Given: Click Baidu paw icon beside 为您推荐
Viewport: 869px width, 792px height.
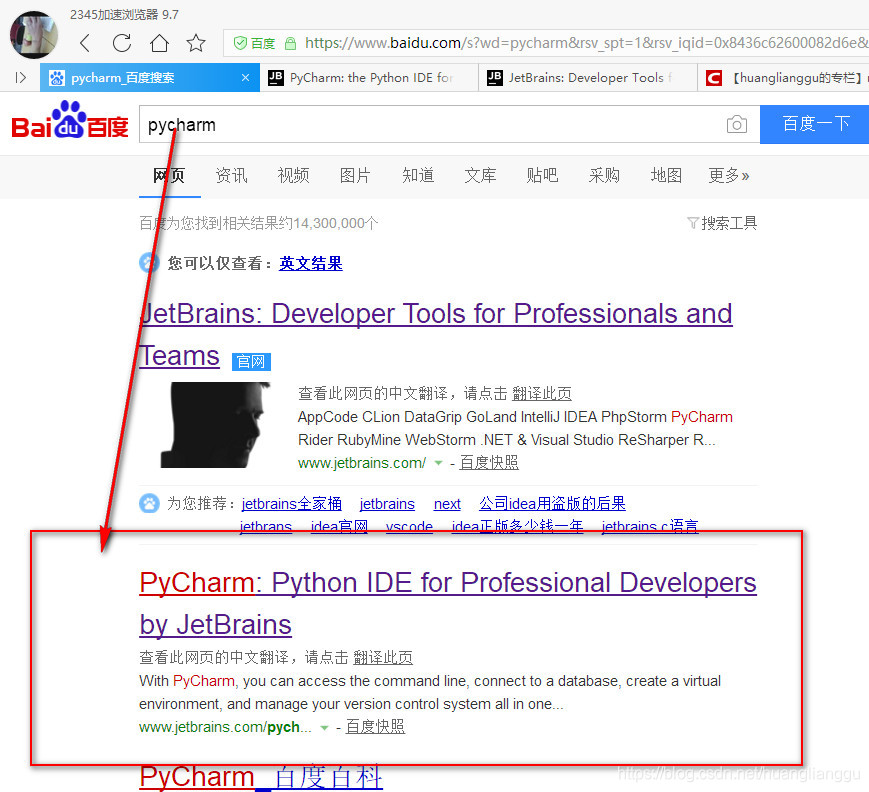Looking at the screenshot, I should click(x=149, y=503).
